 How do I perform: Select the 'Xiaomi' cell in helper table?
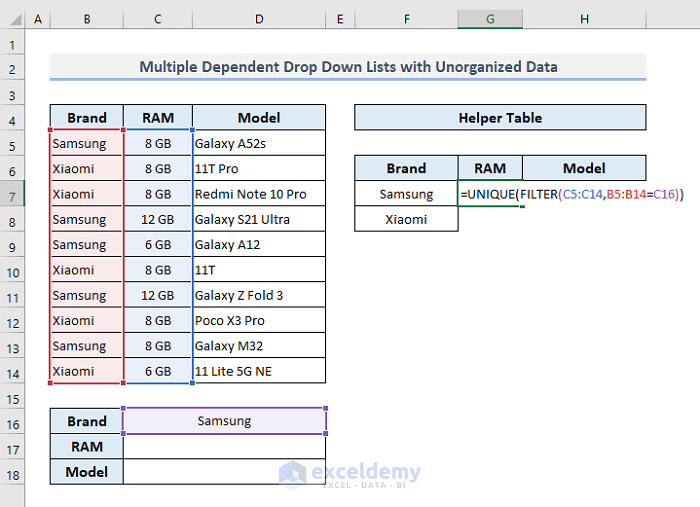pos(406,220)
